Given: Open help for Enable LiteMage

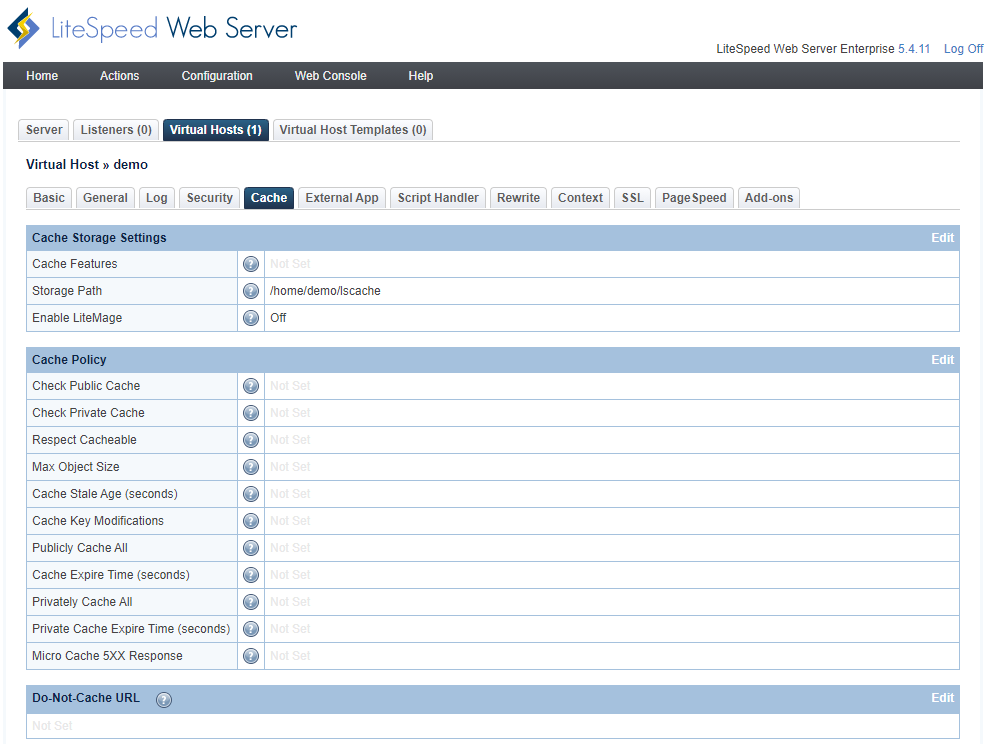Looking at the screenshot, I should [x=251, y=318].
